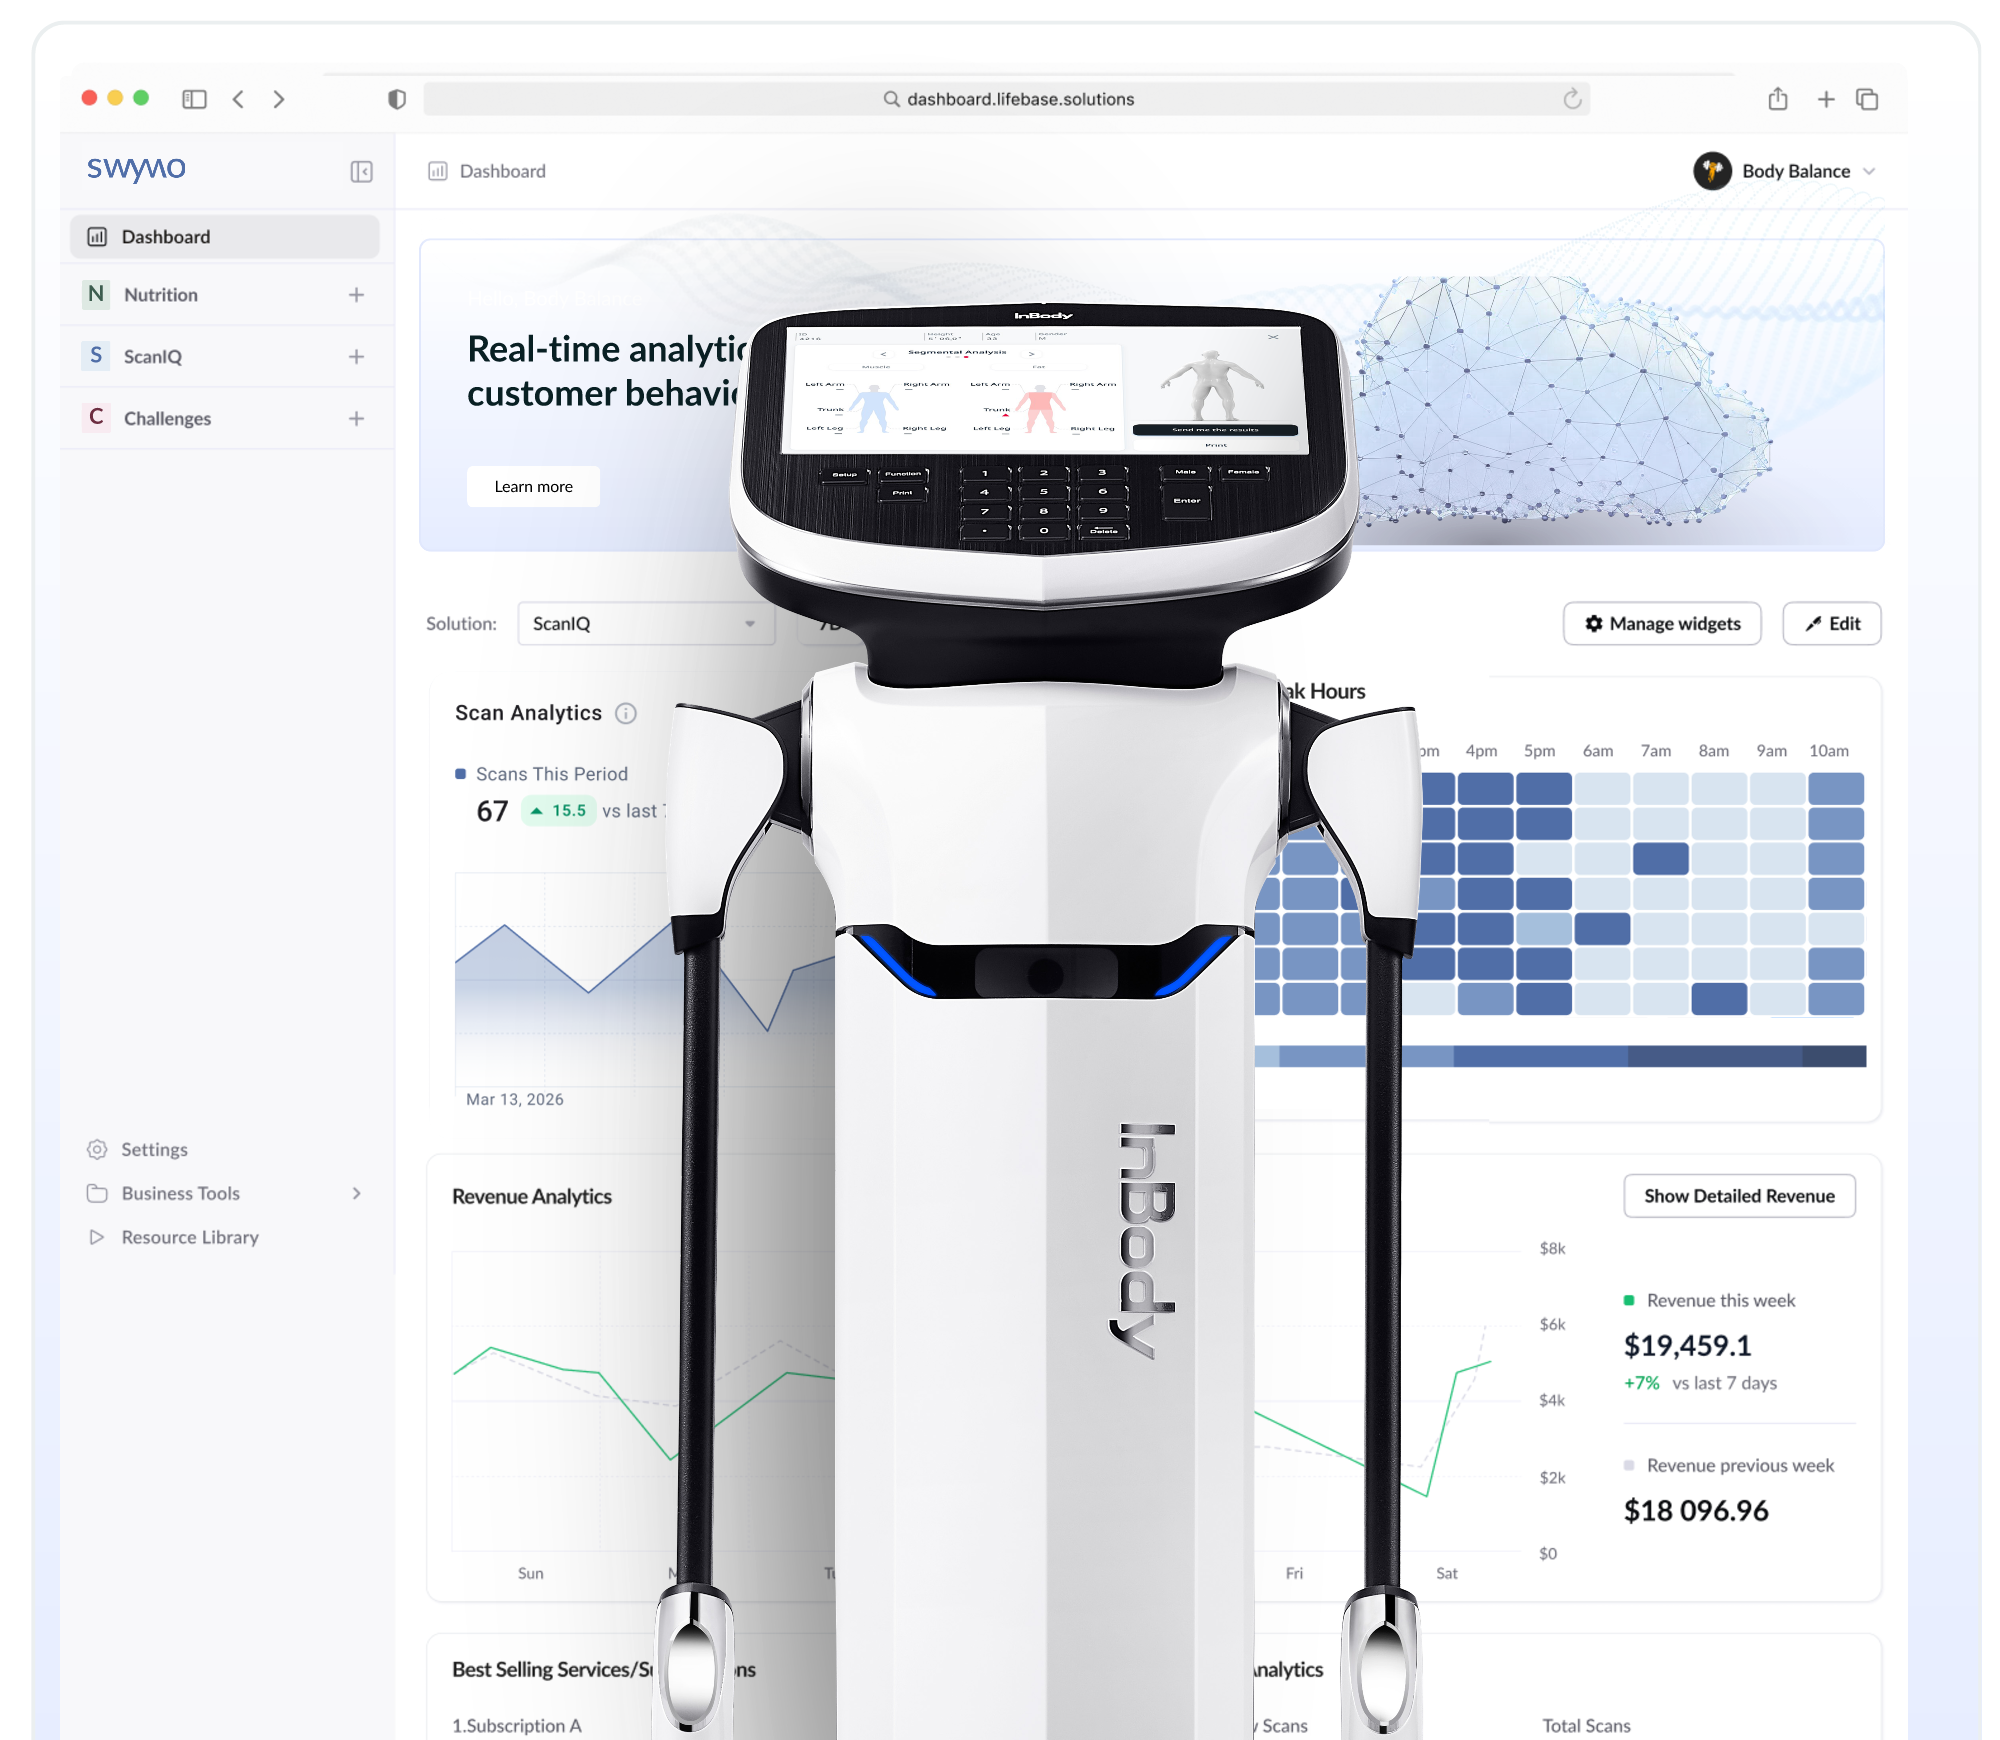Click the 4pm heatmap column header
This screenshot has width=2000, height=1740.
click(1481, 751)
